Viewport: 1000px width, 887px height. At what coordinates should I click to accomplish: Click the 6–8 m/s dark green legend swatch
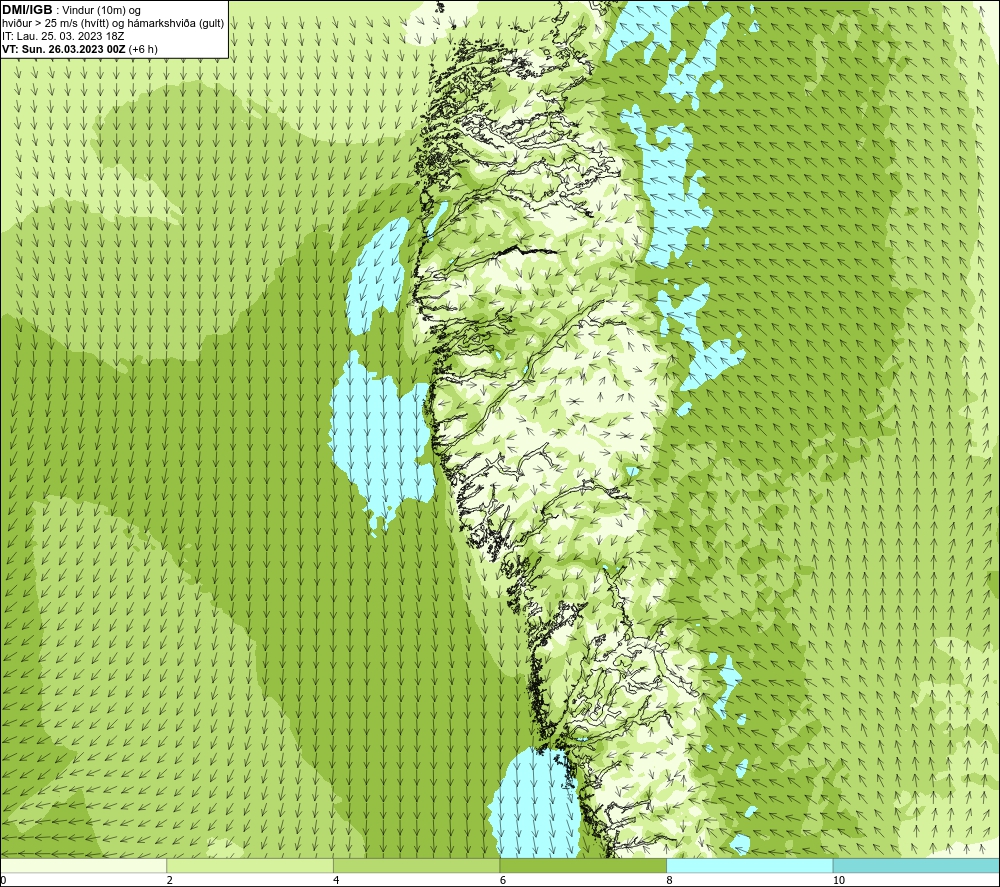[x=583, y=865]
